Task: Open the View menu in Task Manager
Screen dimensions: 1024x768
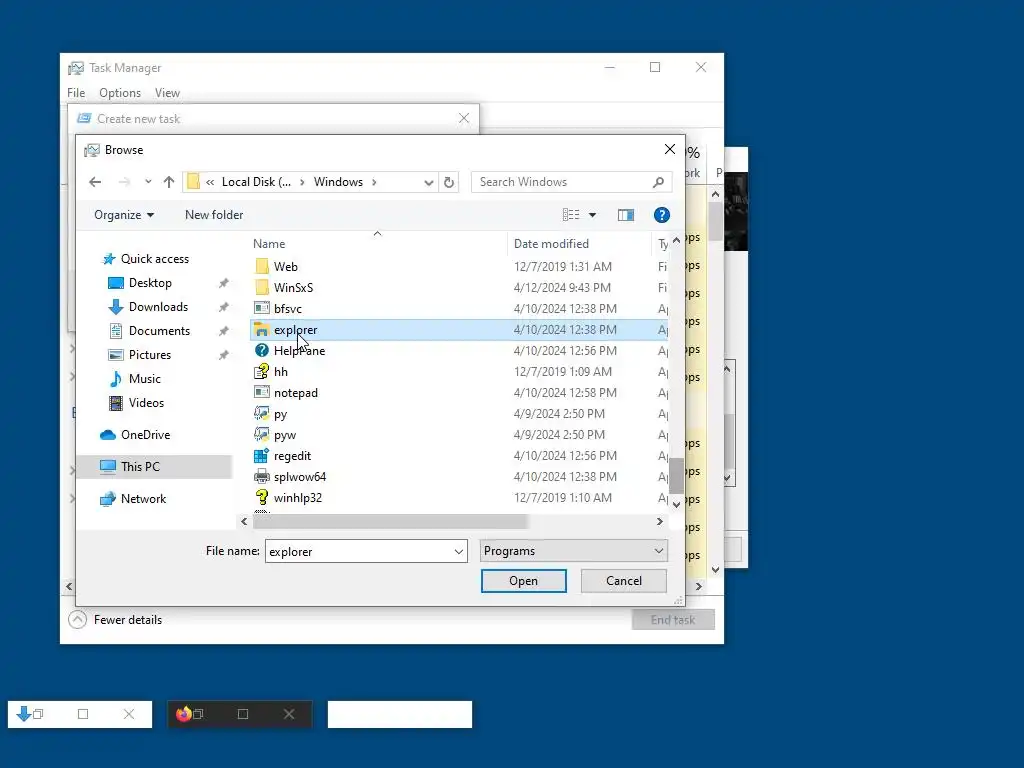Action: pos(167,93)
